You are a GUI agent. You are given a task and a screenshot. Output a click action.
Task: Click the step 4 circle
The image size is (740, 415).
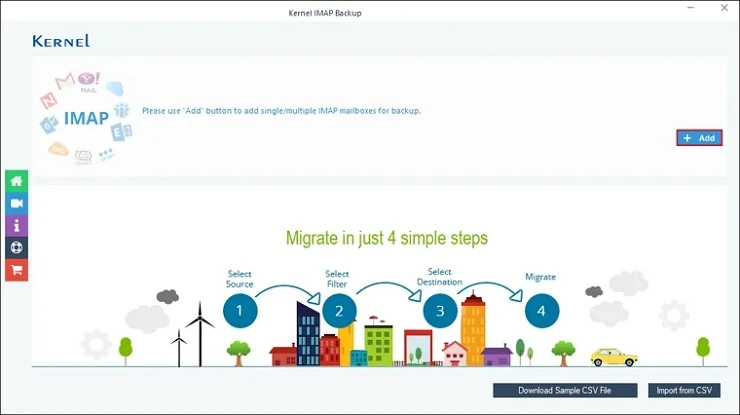click(x=541, y=311)
